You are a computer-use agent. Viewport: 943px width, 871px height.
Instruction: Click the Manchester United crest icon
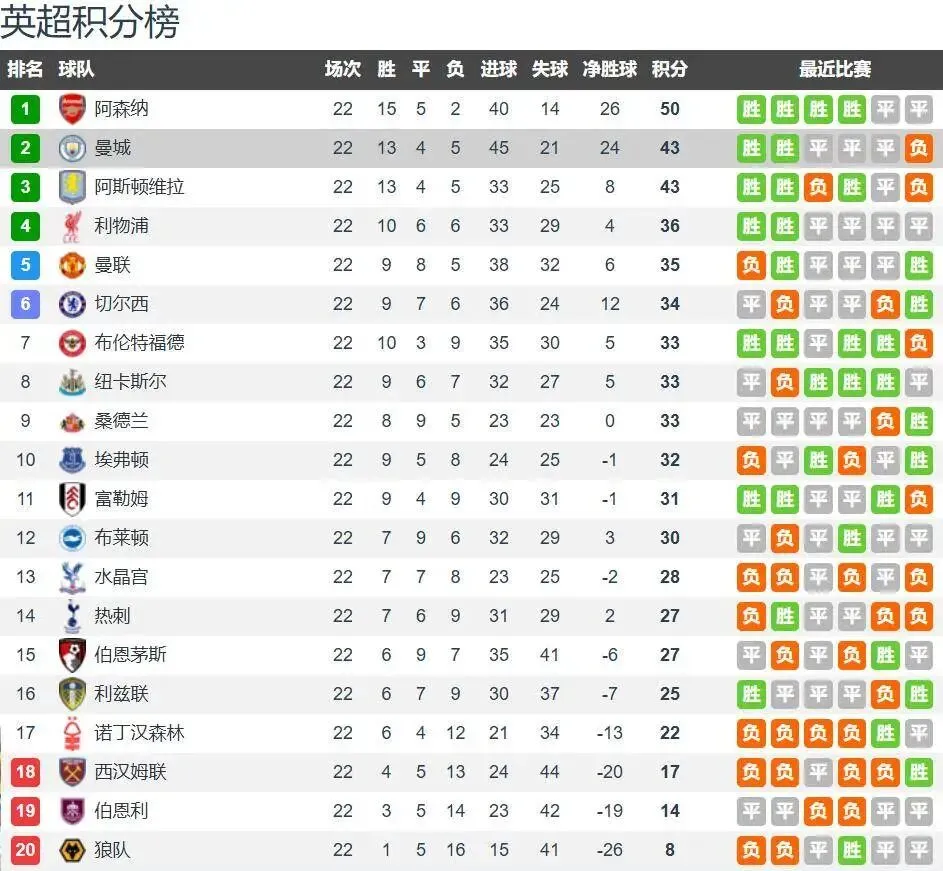tap(72, 265)
